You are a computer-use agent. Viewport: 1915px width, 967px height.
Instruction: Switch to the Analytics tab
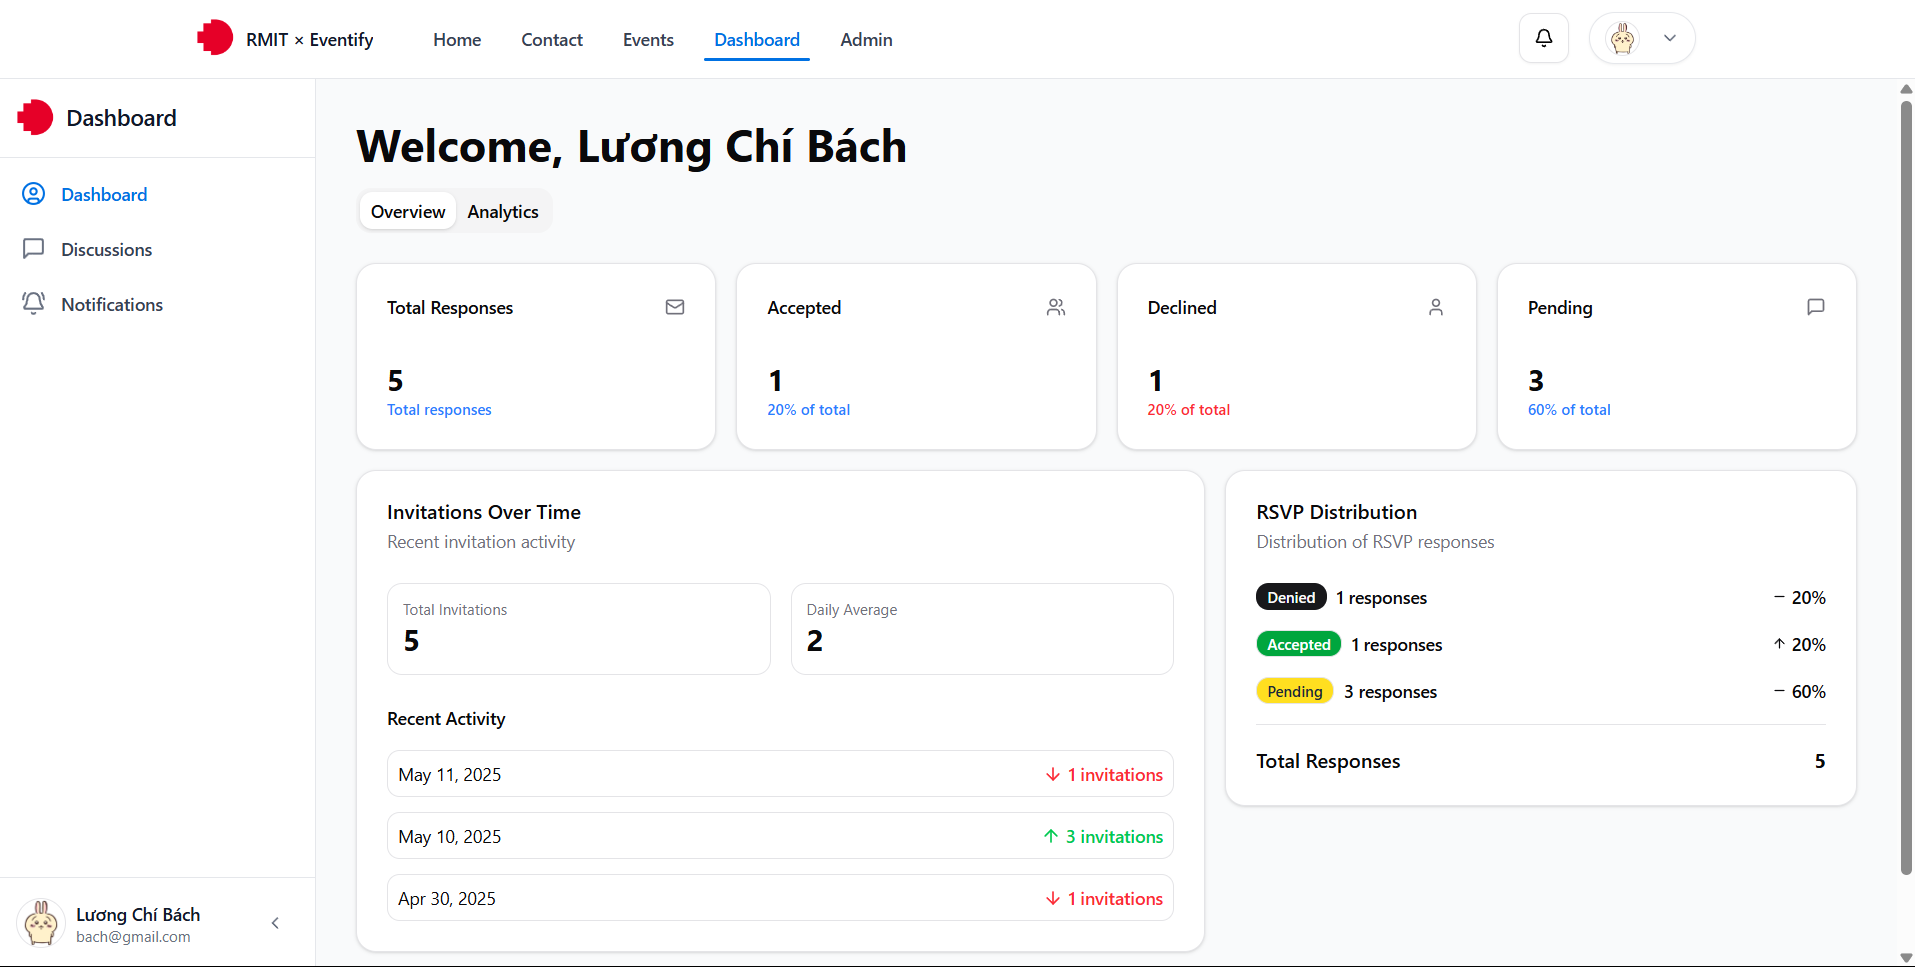point(502,212)
